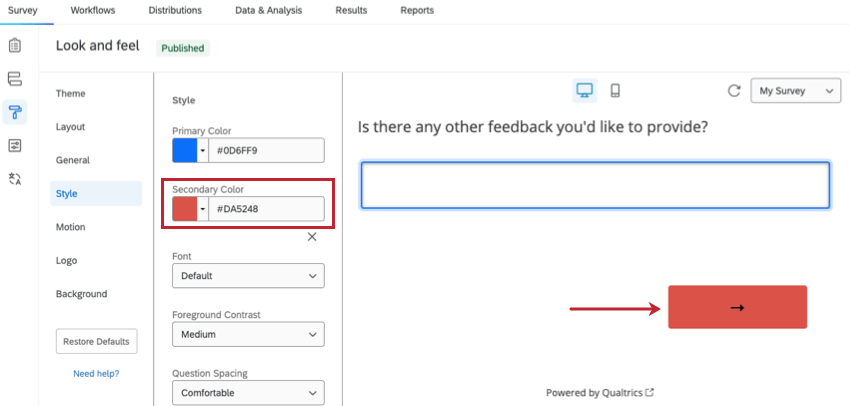The image size is (850, 406).
Task: Open the survey options sliders icon
Action: pos(15,145)
